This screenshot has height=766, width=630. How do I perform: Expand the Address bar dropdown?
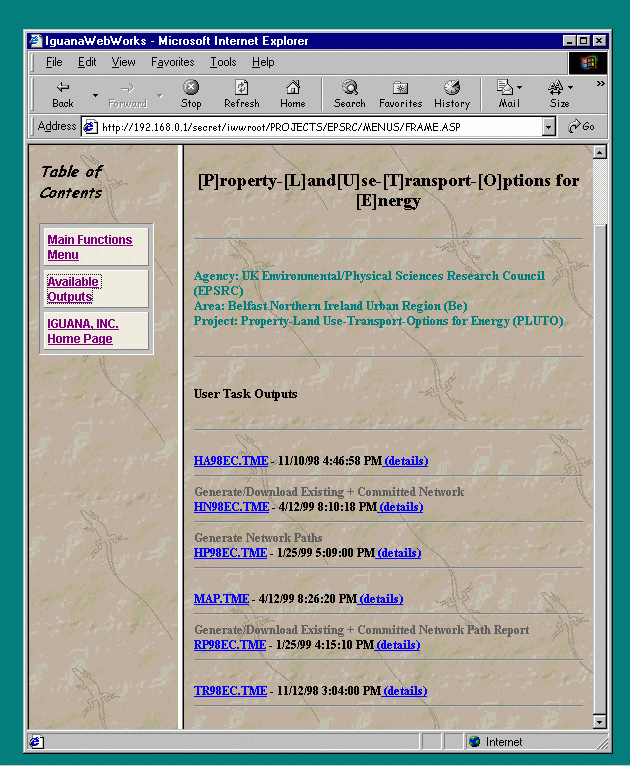click(548, 127)
